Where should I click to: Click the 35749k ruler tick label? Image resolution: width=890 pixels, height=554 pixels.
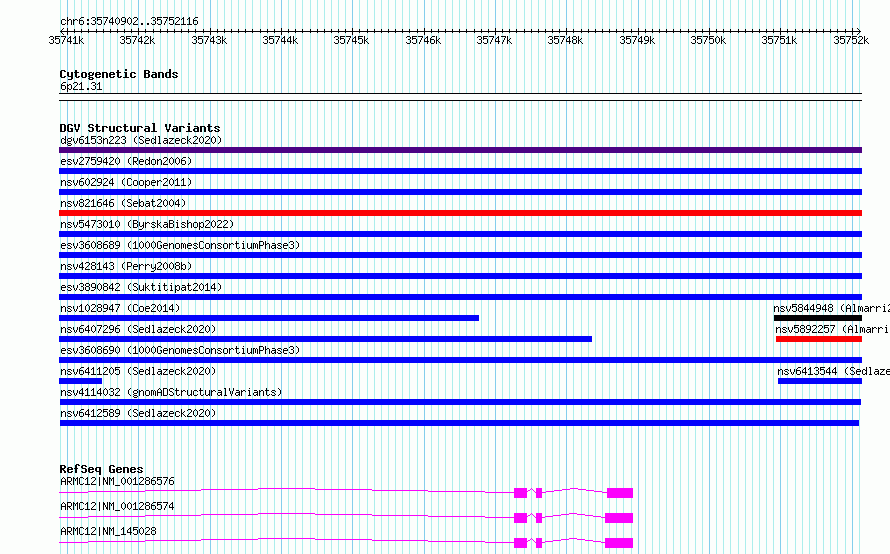click(x=637, y=40)
